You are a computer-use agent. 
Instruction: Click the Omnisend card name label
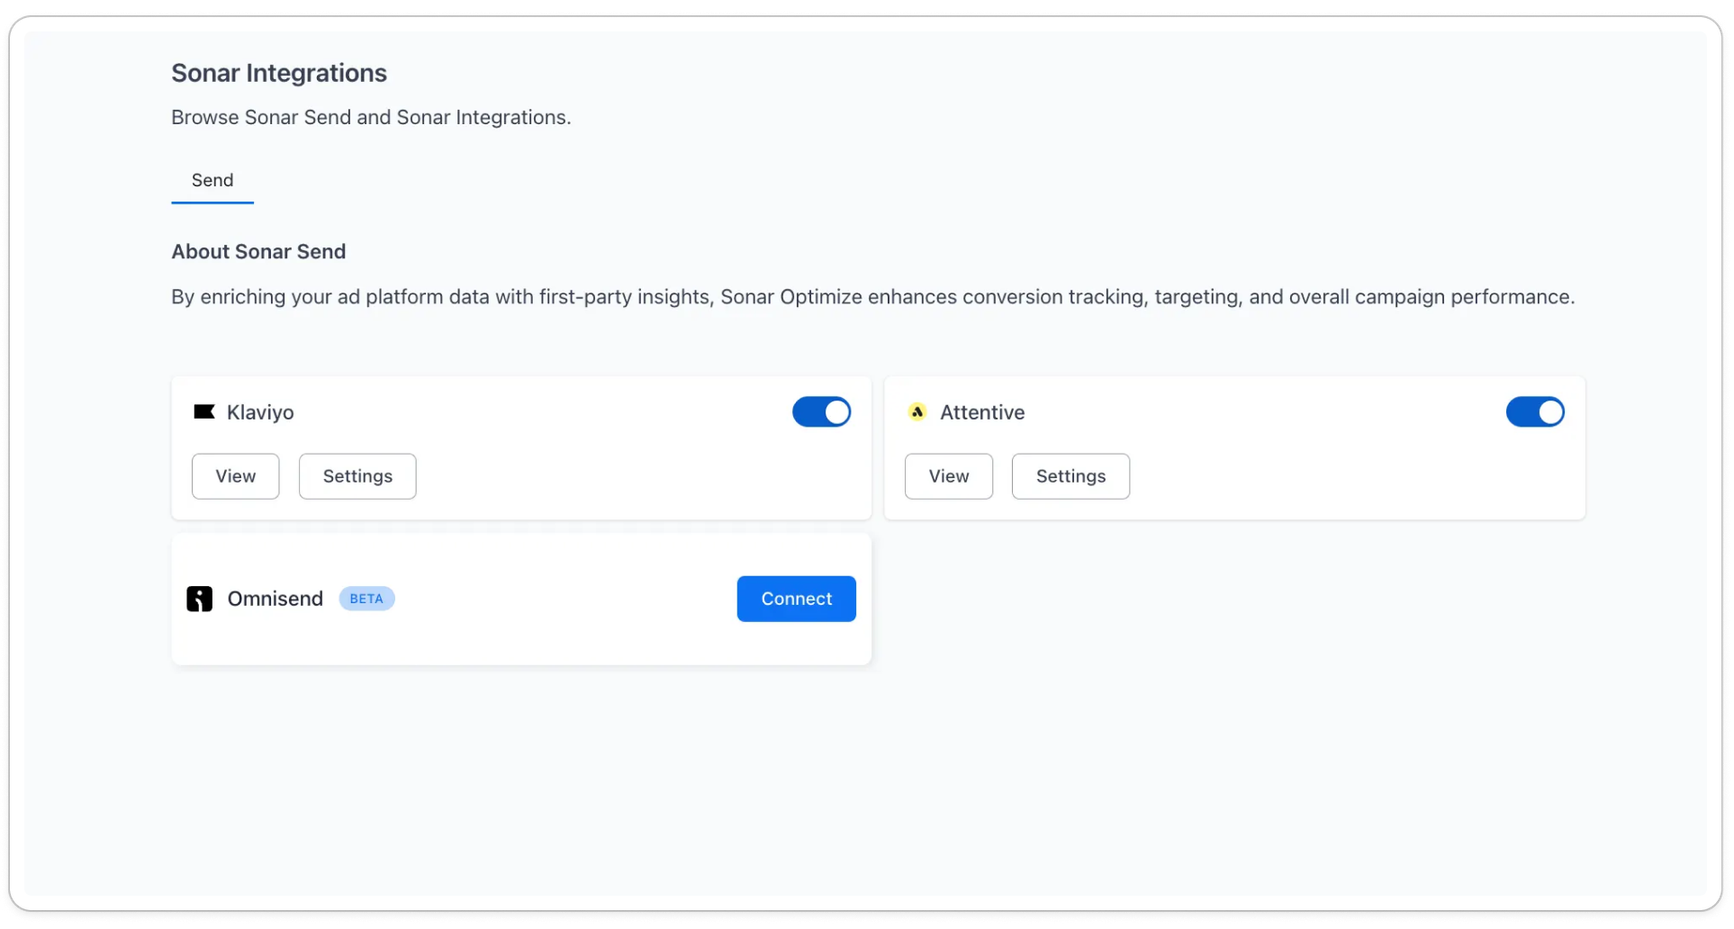[x=275, y=599]
